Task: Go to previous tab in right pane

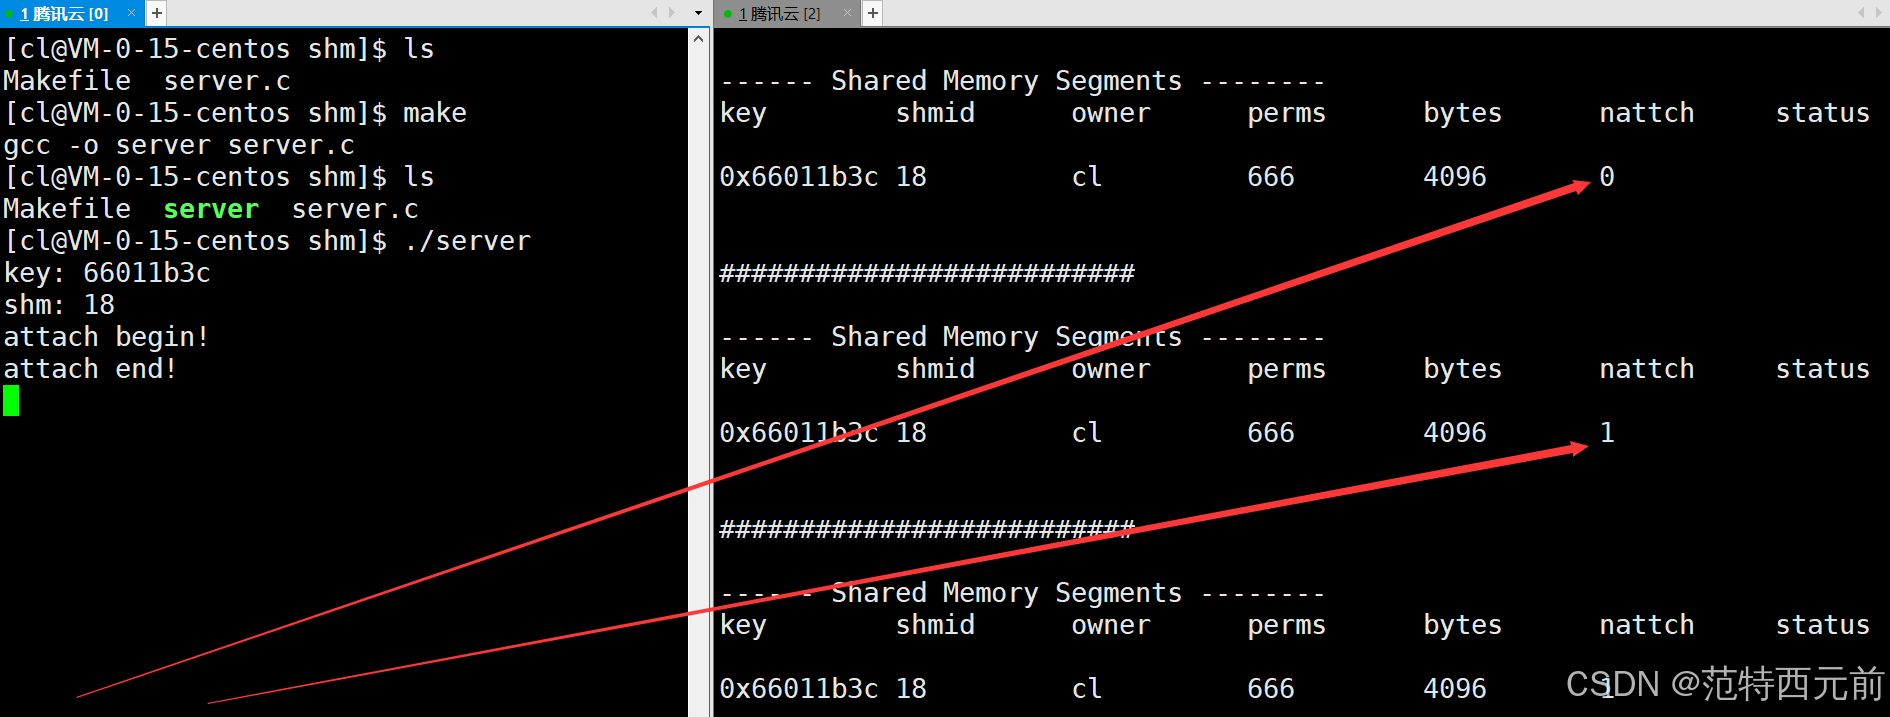Action: point(1862,13)
